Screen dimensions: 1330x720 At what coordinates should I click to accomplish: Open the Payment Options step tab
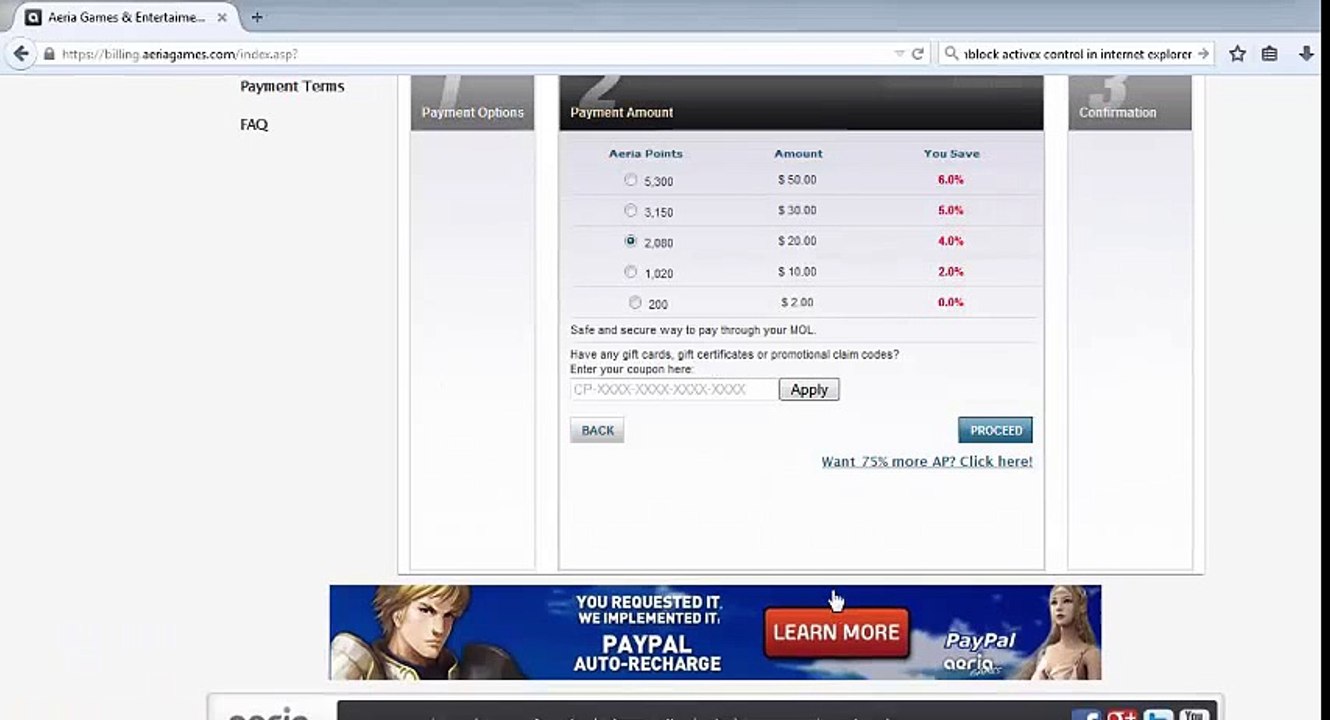[x=472, y=103]
